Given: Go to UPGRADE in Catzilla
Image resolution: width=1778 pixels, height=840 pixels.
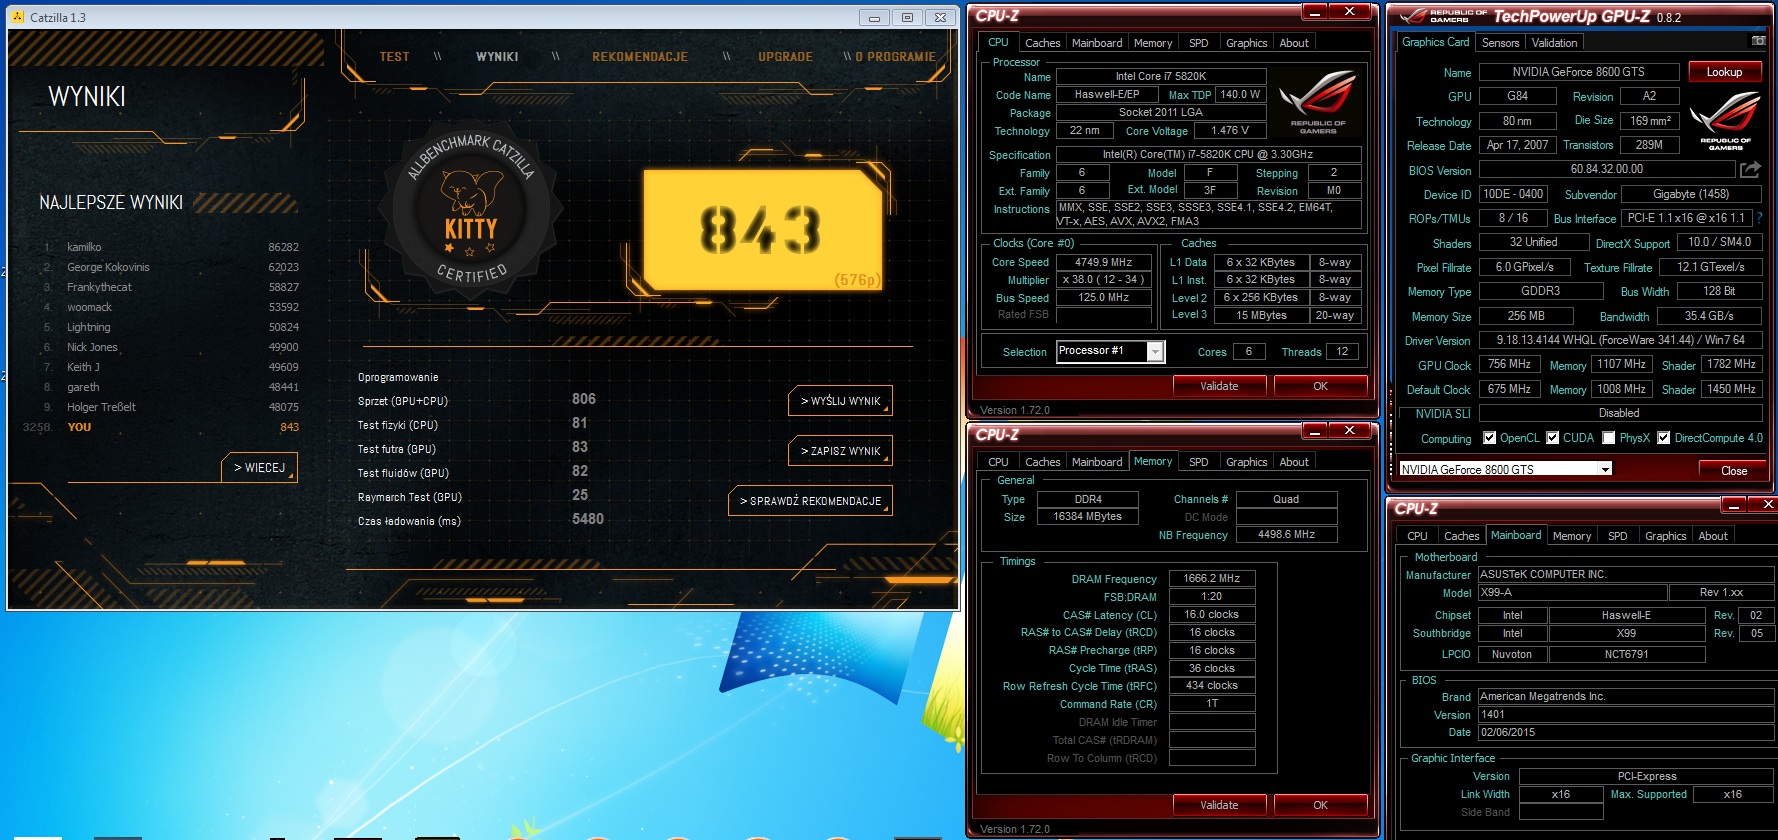Looking at the screenshot, I should [785, 57].
